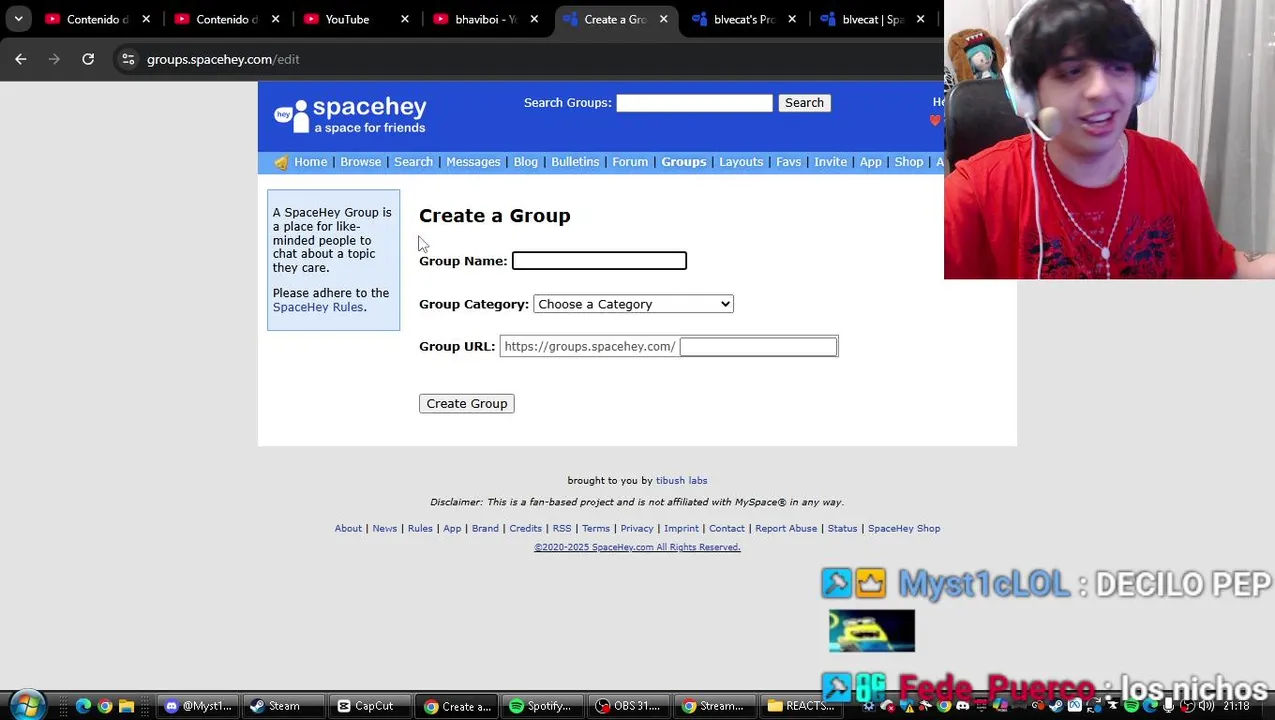Switch to the Discord @Myst1 taskbar window
1275x720 pixels.
click(x=199, y=706)
